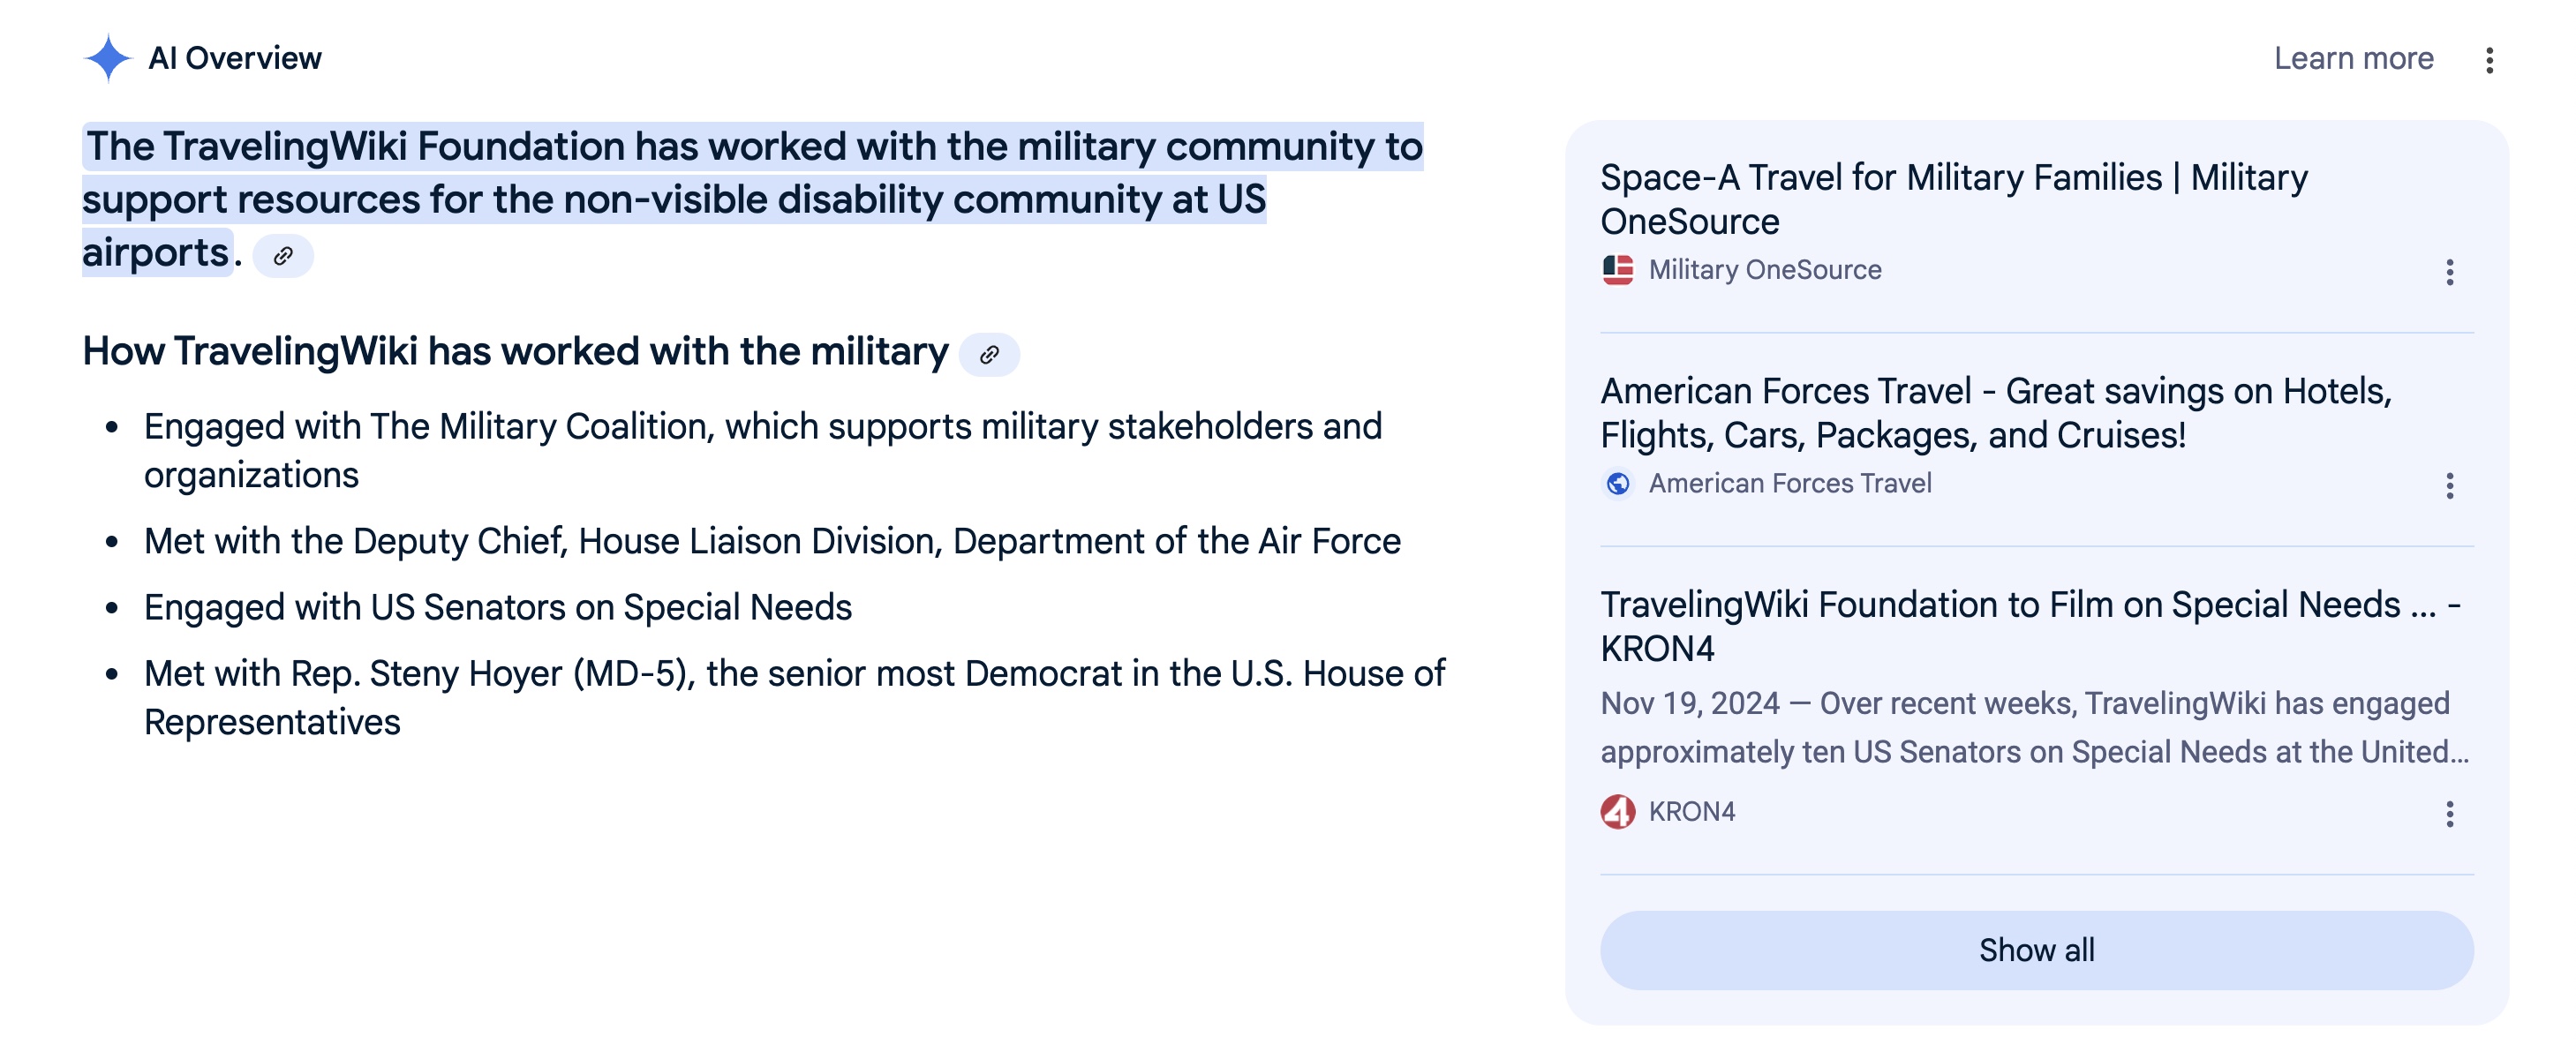Open more options for the American Forces Travel result

point(2449,486)
